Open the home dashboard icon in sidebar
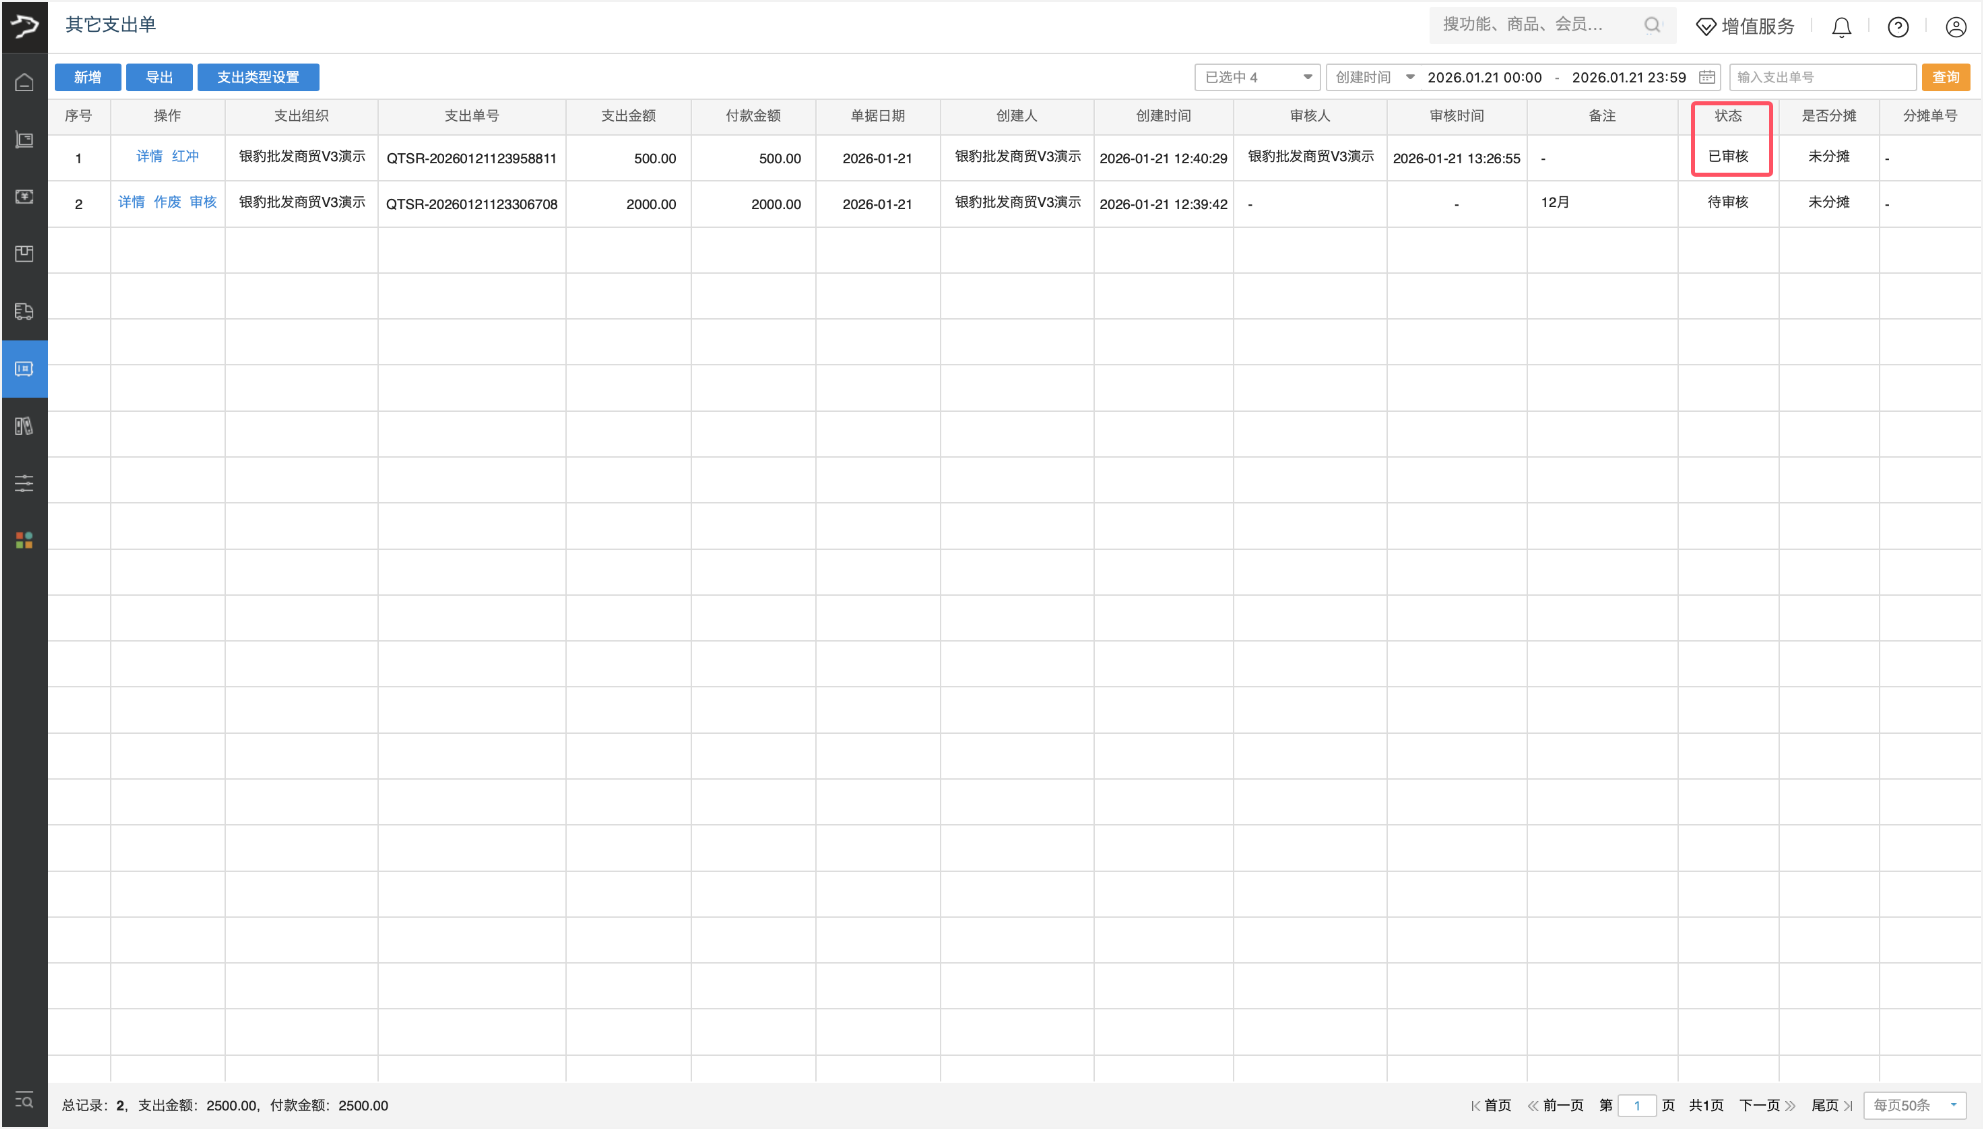1984x1130 pixels. click(x=24, y=82)
